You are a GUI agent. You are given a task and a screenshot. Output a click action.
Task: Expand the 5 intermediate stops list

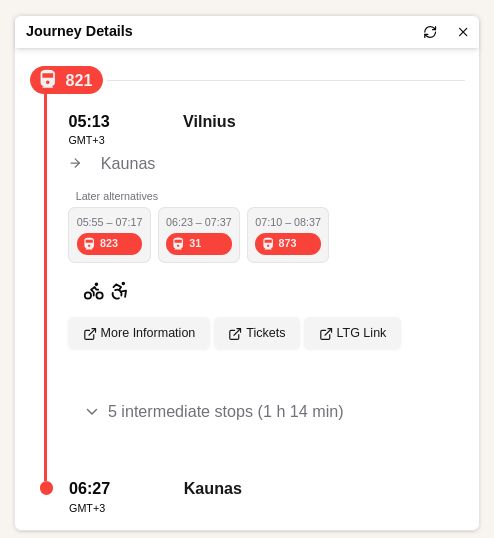click(x=215, y=411)
